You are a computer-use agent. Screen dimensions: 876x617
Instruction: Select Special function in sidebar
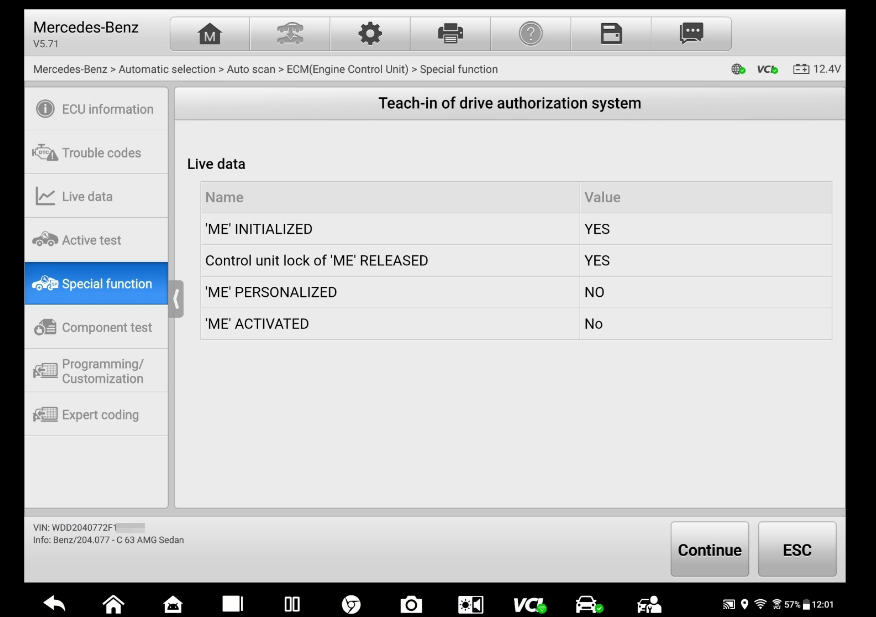[x=96, y=283]
